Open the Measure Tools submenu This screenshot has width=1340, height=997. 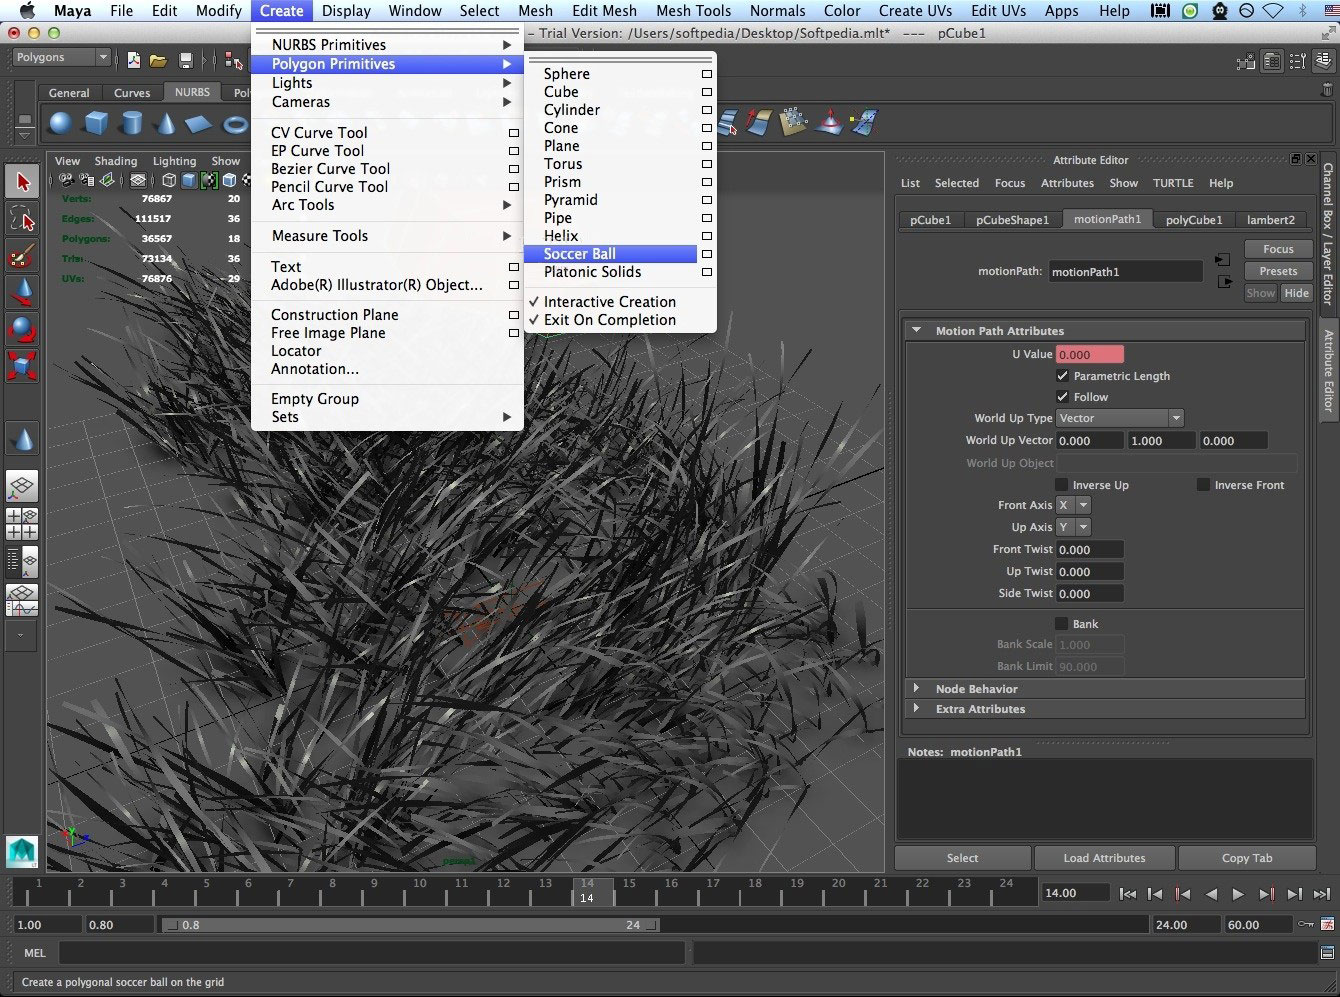[388, 236]
